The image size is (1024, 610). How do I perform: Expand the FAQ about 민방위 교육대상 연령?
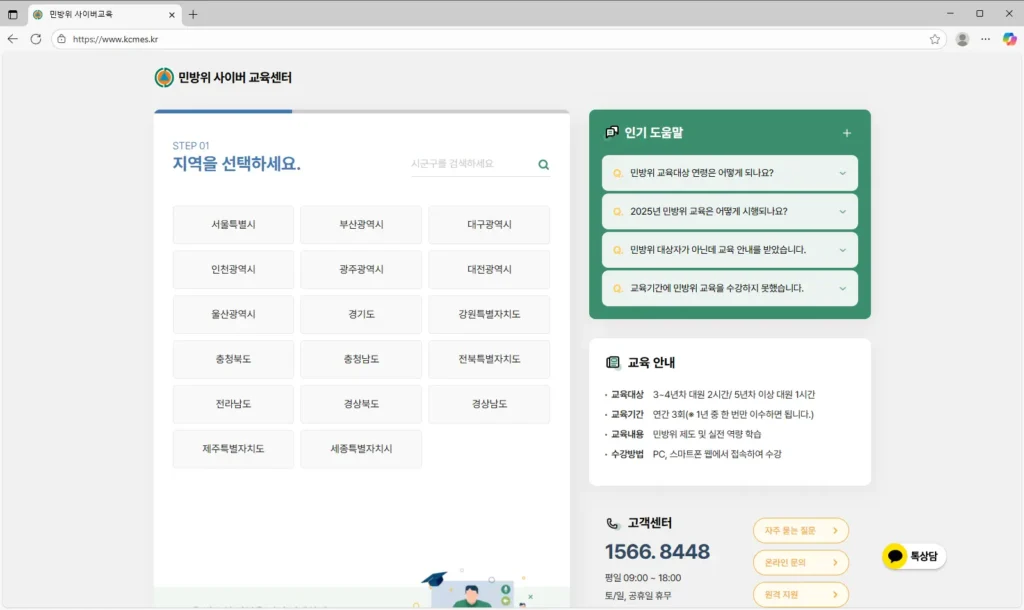729,173
